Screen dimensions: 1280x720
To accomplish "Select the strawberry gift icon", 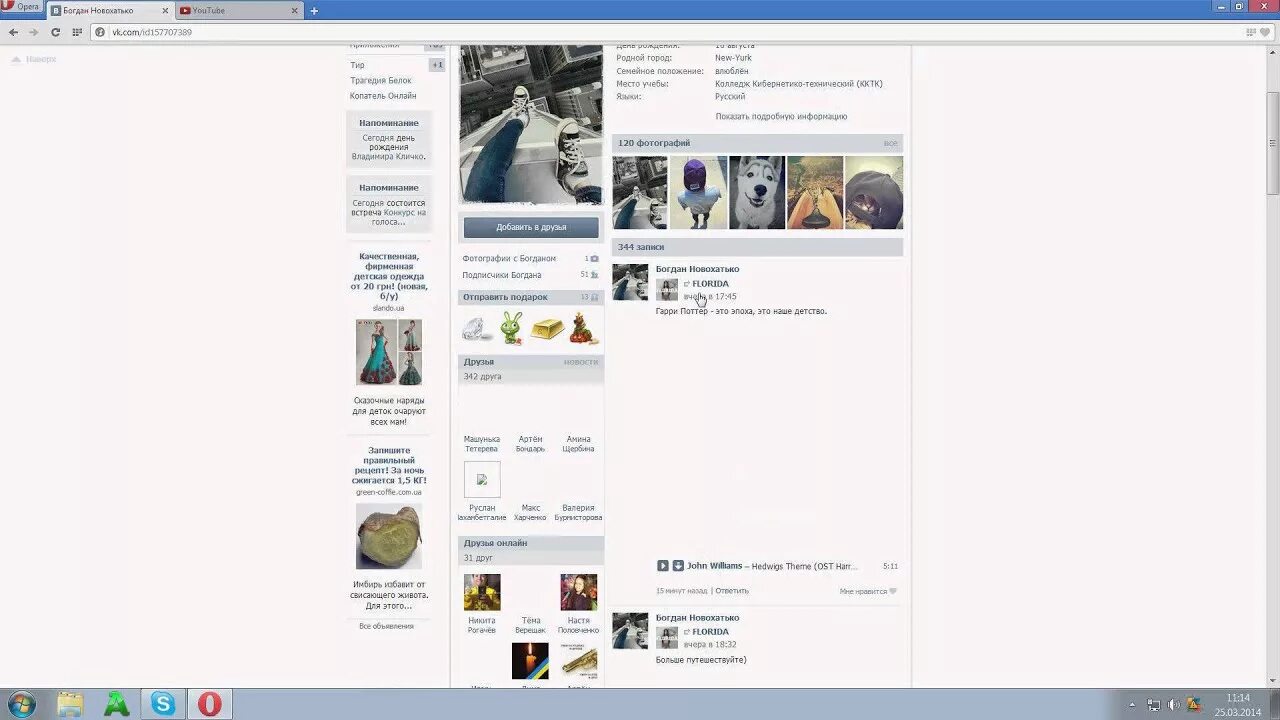I will (x=582, y=328).
